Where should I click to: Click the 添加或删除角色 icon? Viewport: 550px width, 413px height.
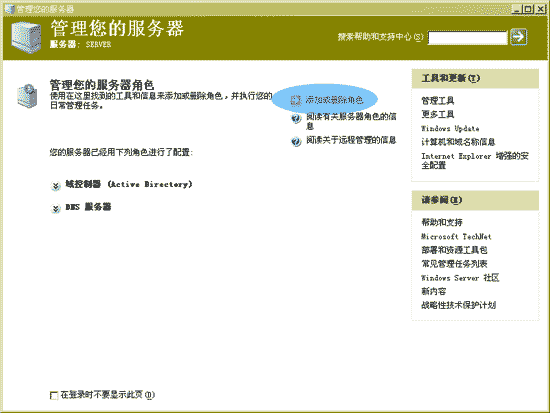coord(296,100)
